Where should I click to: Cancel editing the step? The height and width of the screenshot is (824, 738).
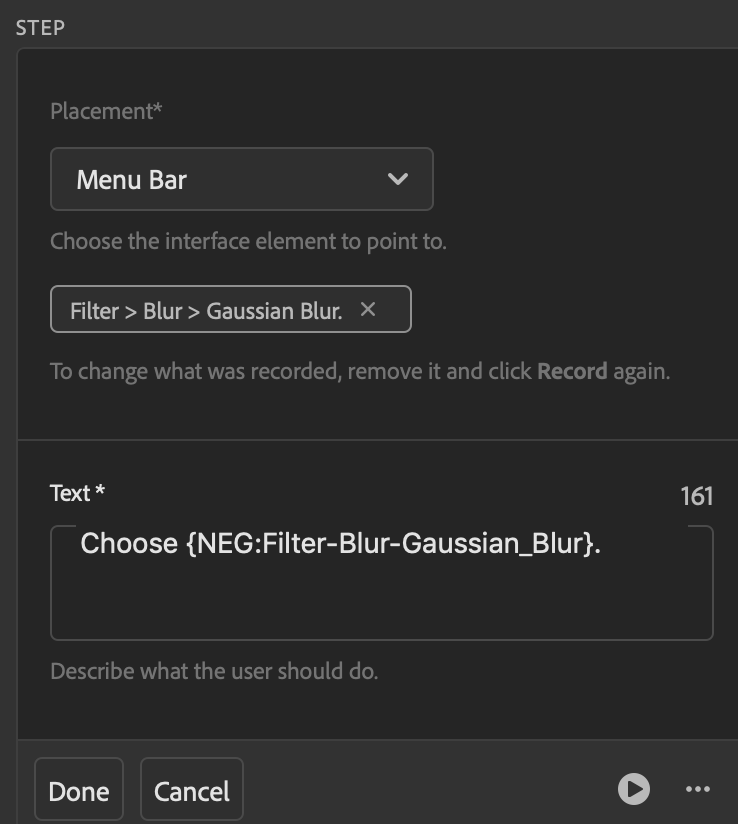(191, 791)
